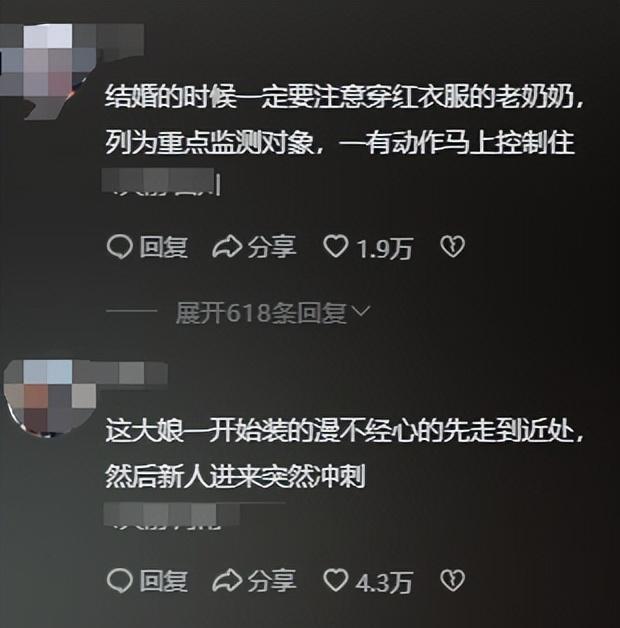The width and height of the screenshot is (620, 628).
Task: Tap the reply bubble icon under the 大娘 comment
Action: [x=119, y=581]
